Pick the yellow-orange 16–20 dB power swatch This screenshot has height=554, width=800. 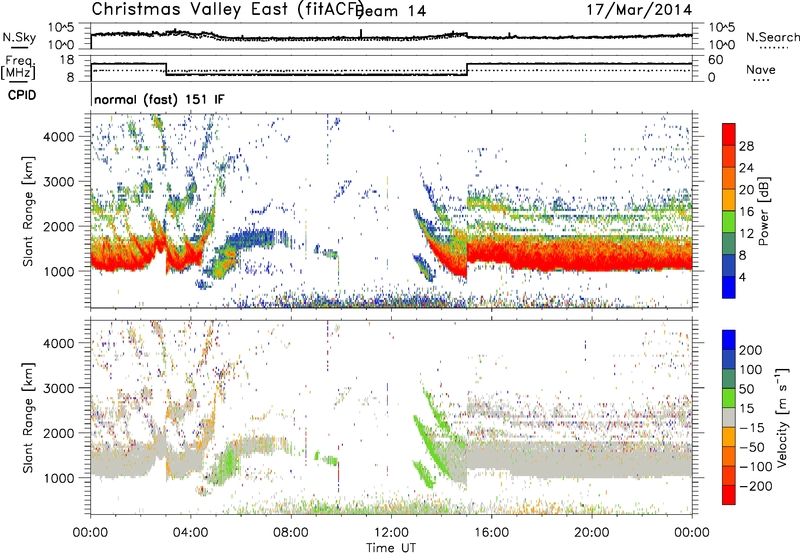729,200
